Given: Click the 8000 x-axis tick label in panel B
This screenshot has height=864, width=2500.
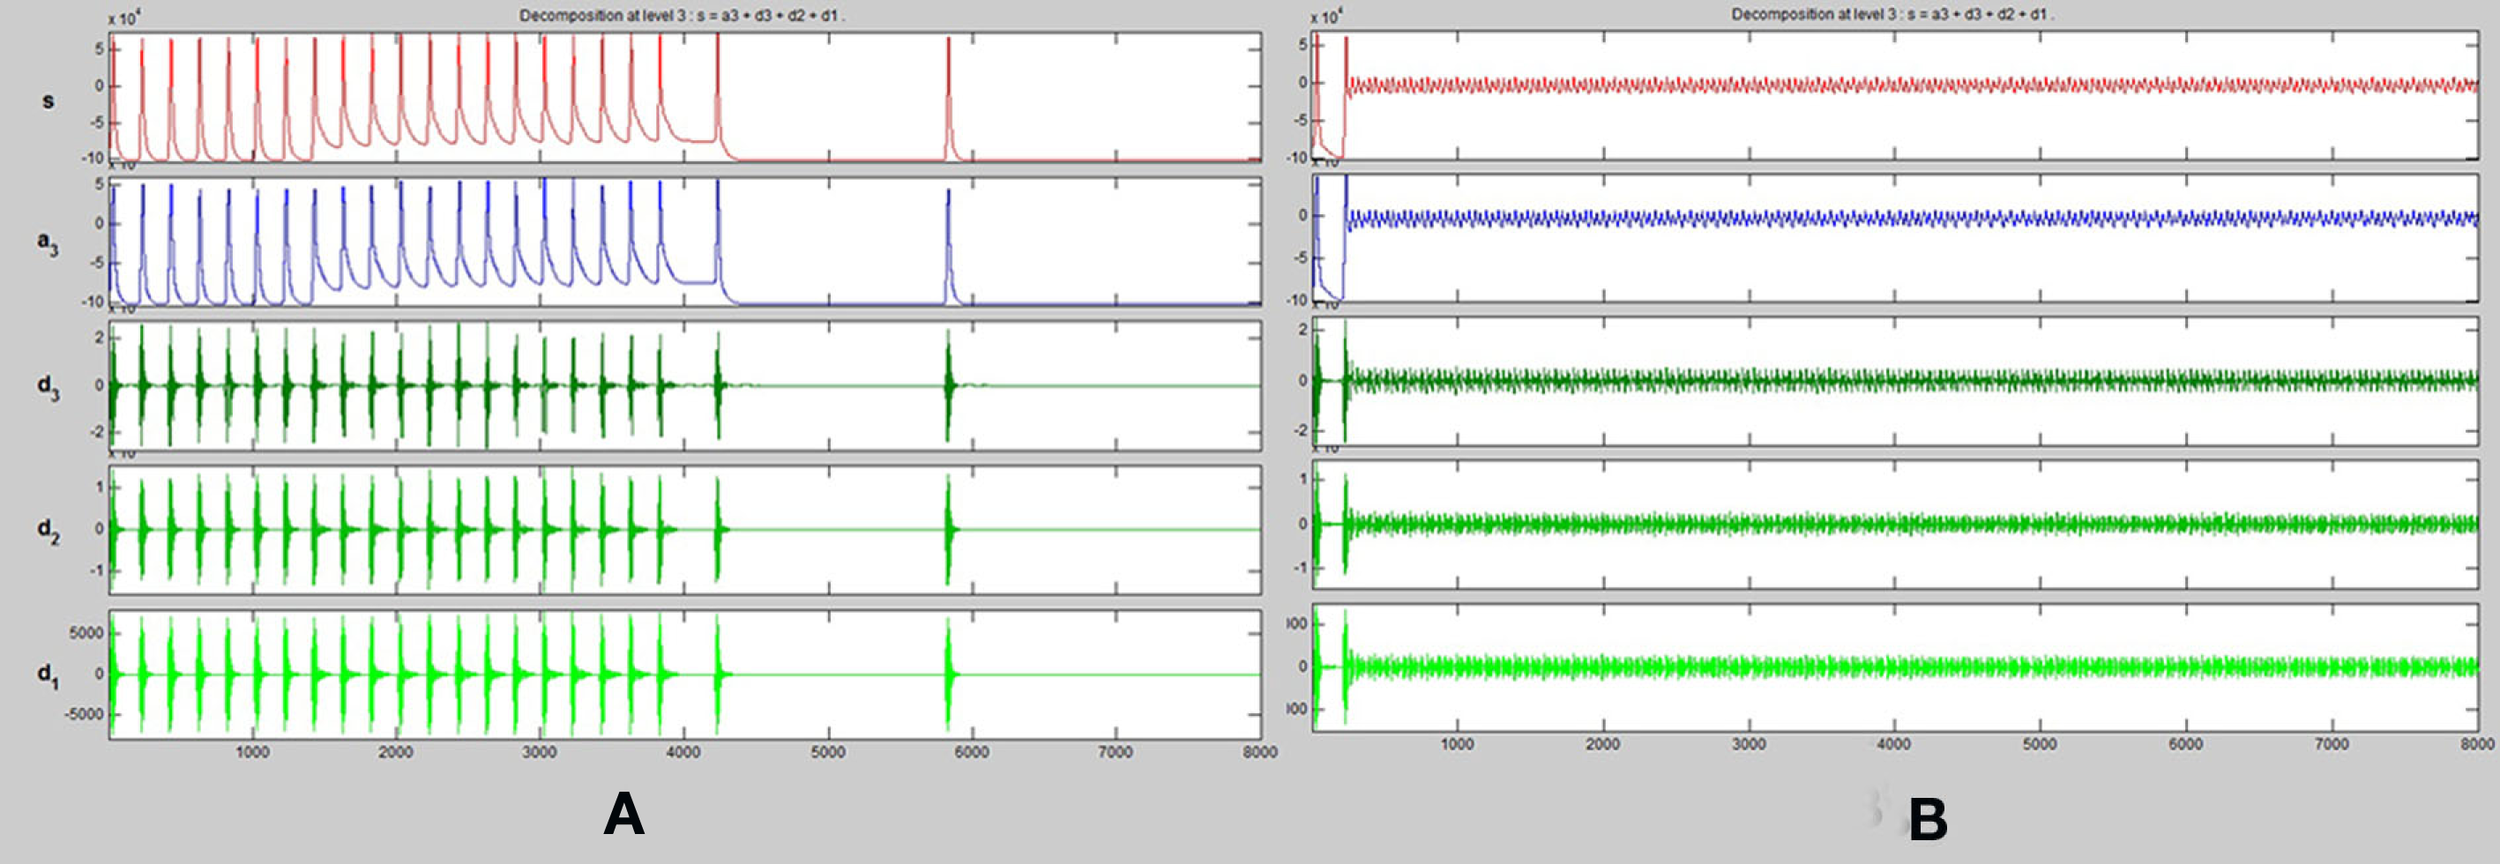Looking at the screenshot, I should click(x=2477, y=744).
